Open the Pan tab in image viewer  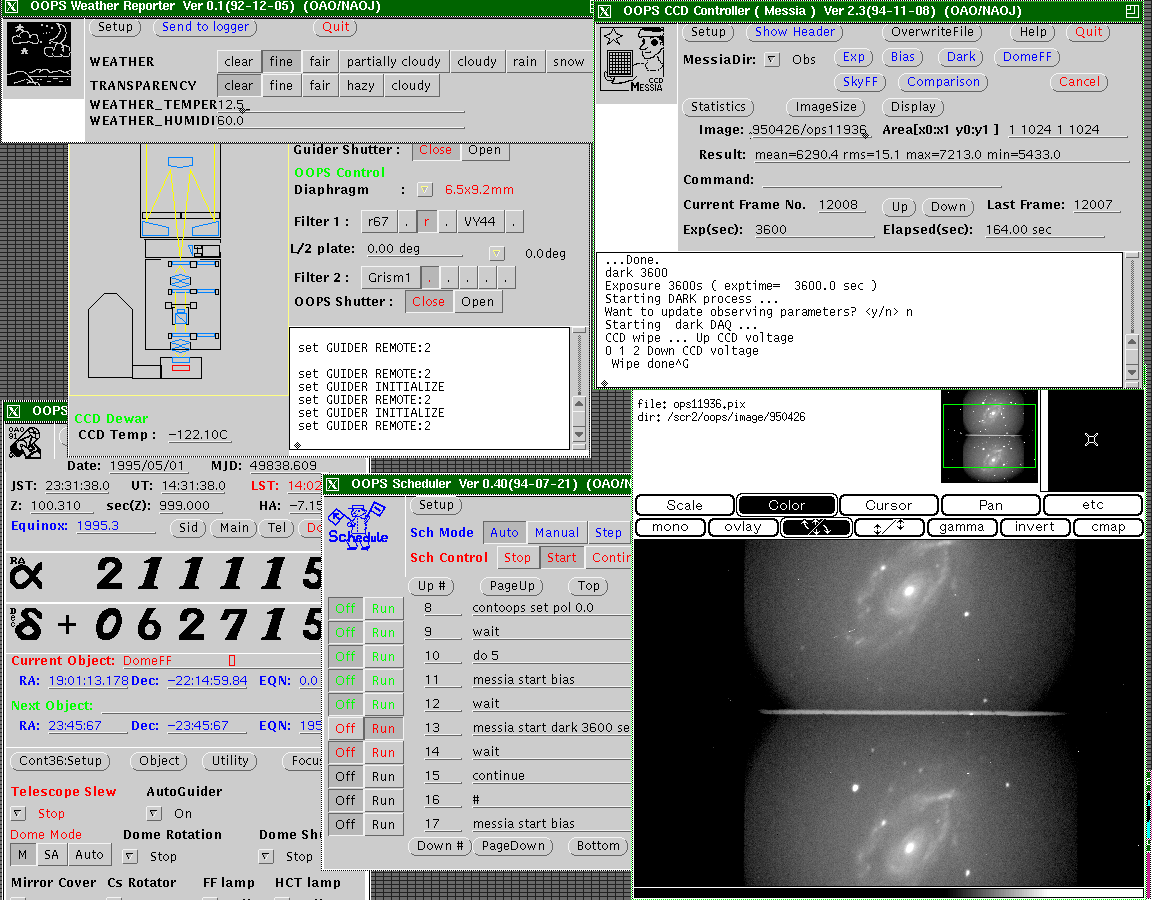(990, 505)
